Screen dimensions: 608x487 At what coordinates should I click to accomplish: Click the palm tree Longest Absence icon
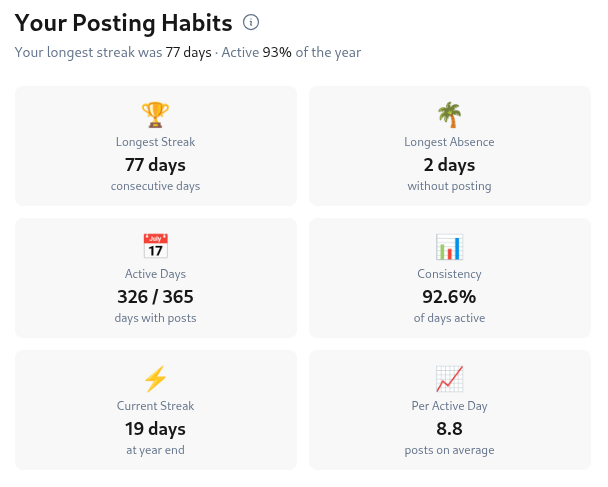449,115
